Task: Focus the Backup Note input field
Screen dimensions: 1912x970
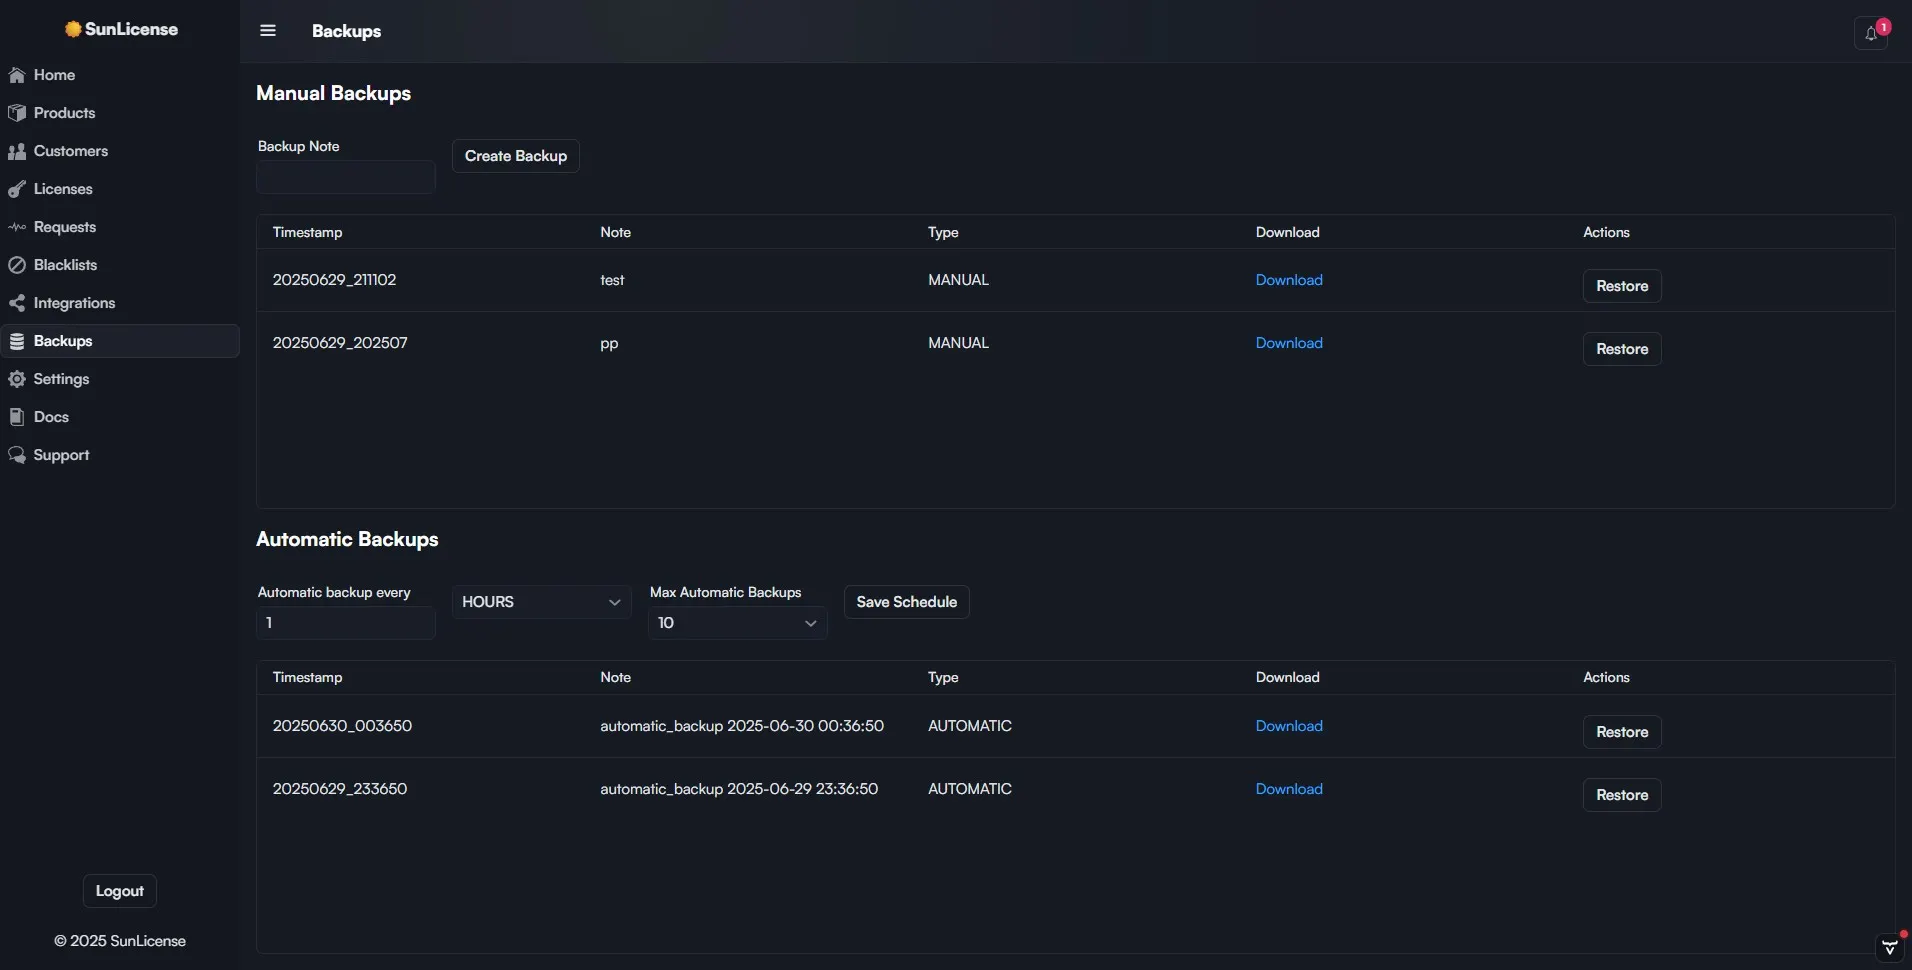Action: [x=346, y=177]
